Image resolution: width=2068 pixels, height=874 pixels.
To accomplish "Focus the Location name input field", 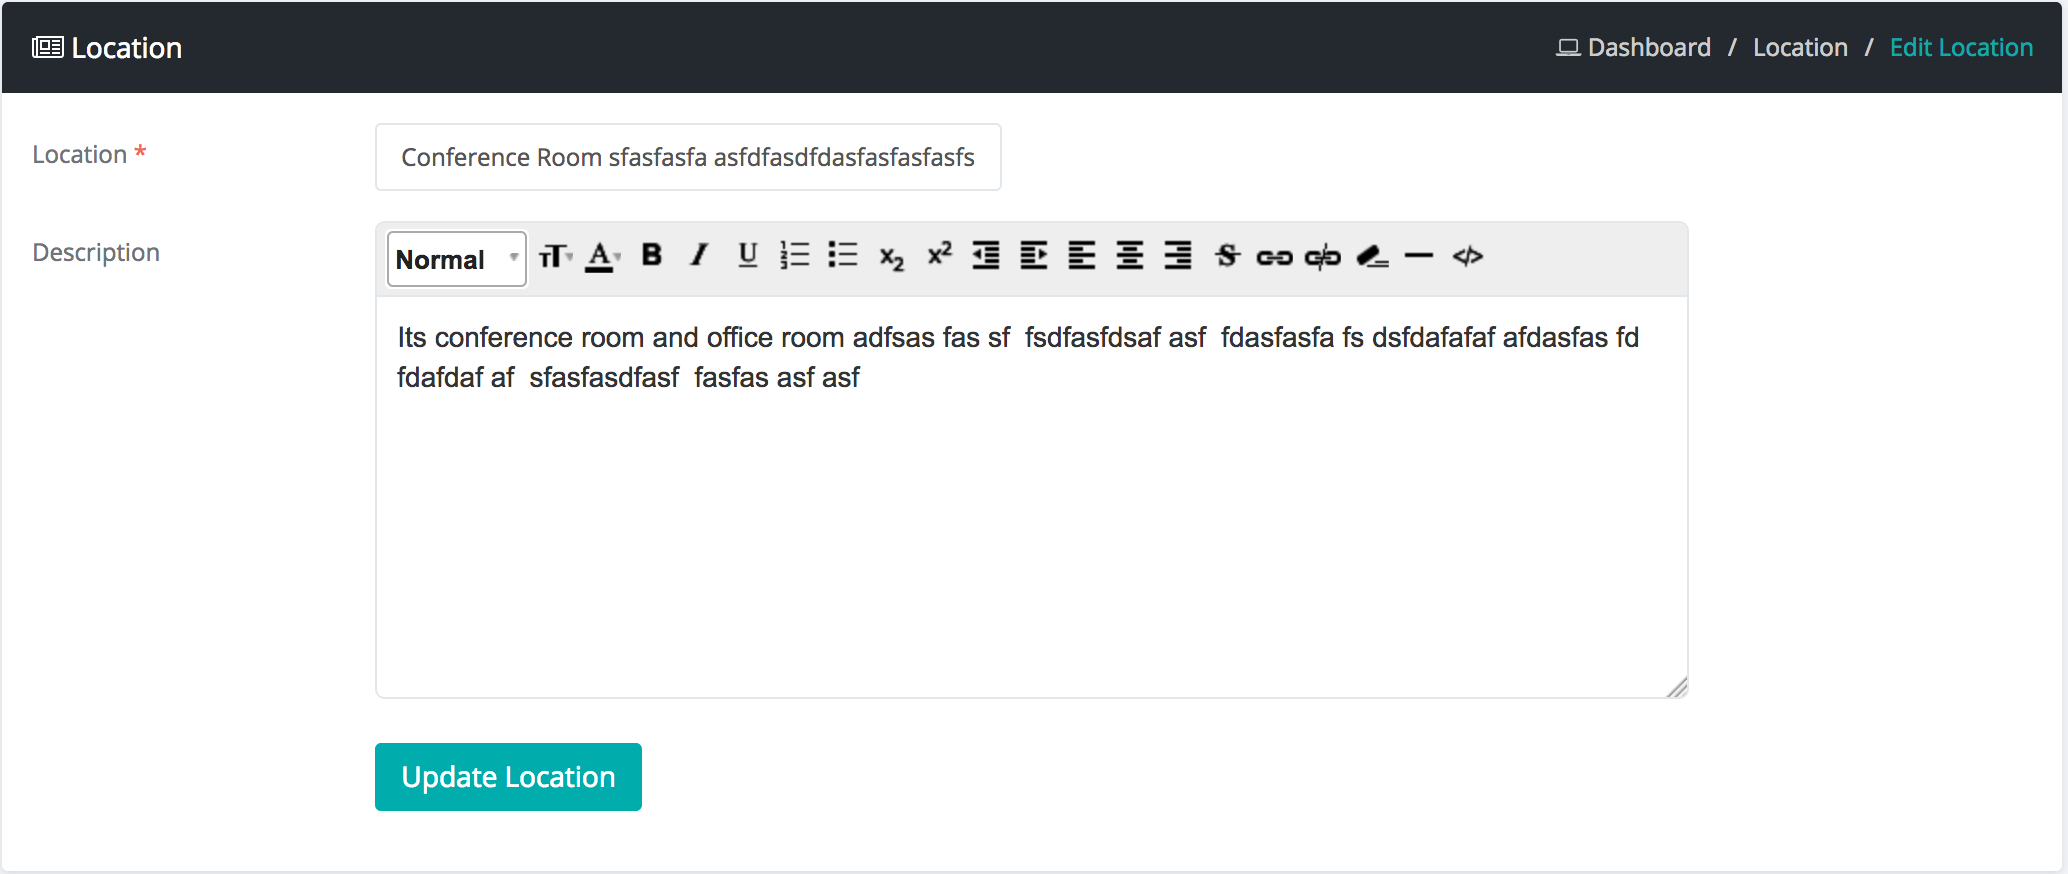I will pos(688,157).
